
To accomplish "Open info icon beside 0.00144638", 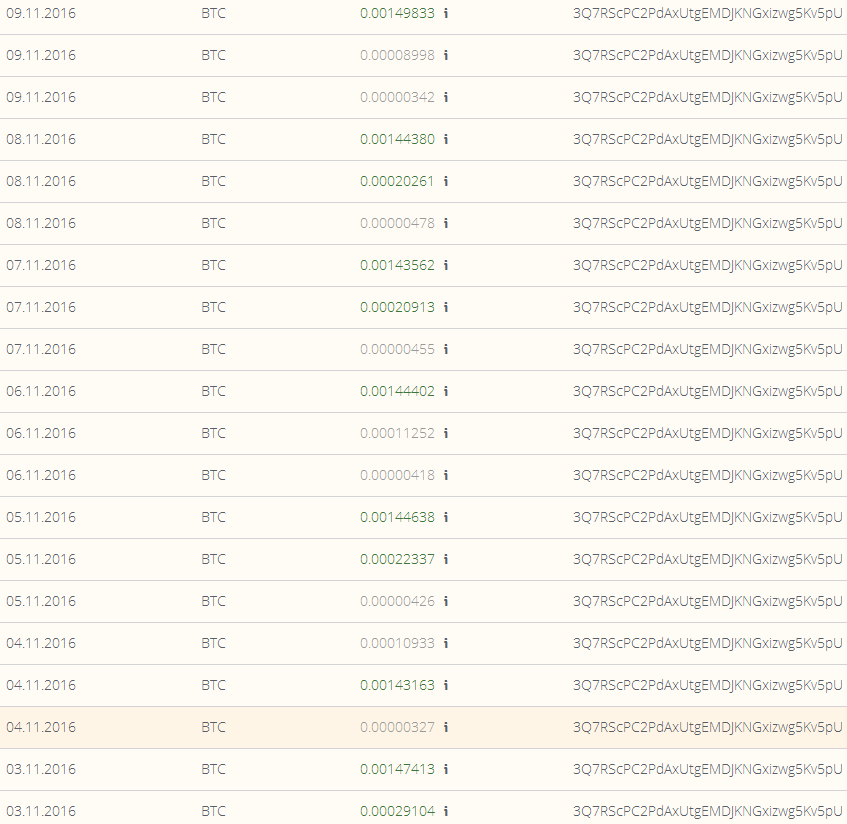I will point(446,518).
